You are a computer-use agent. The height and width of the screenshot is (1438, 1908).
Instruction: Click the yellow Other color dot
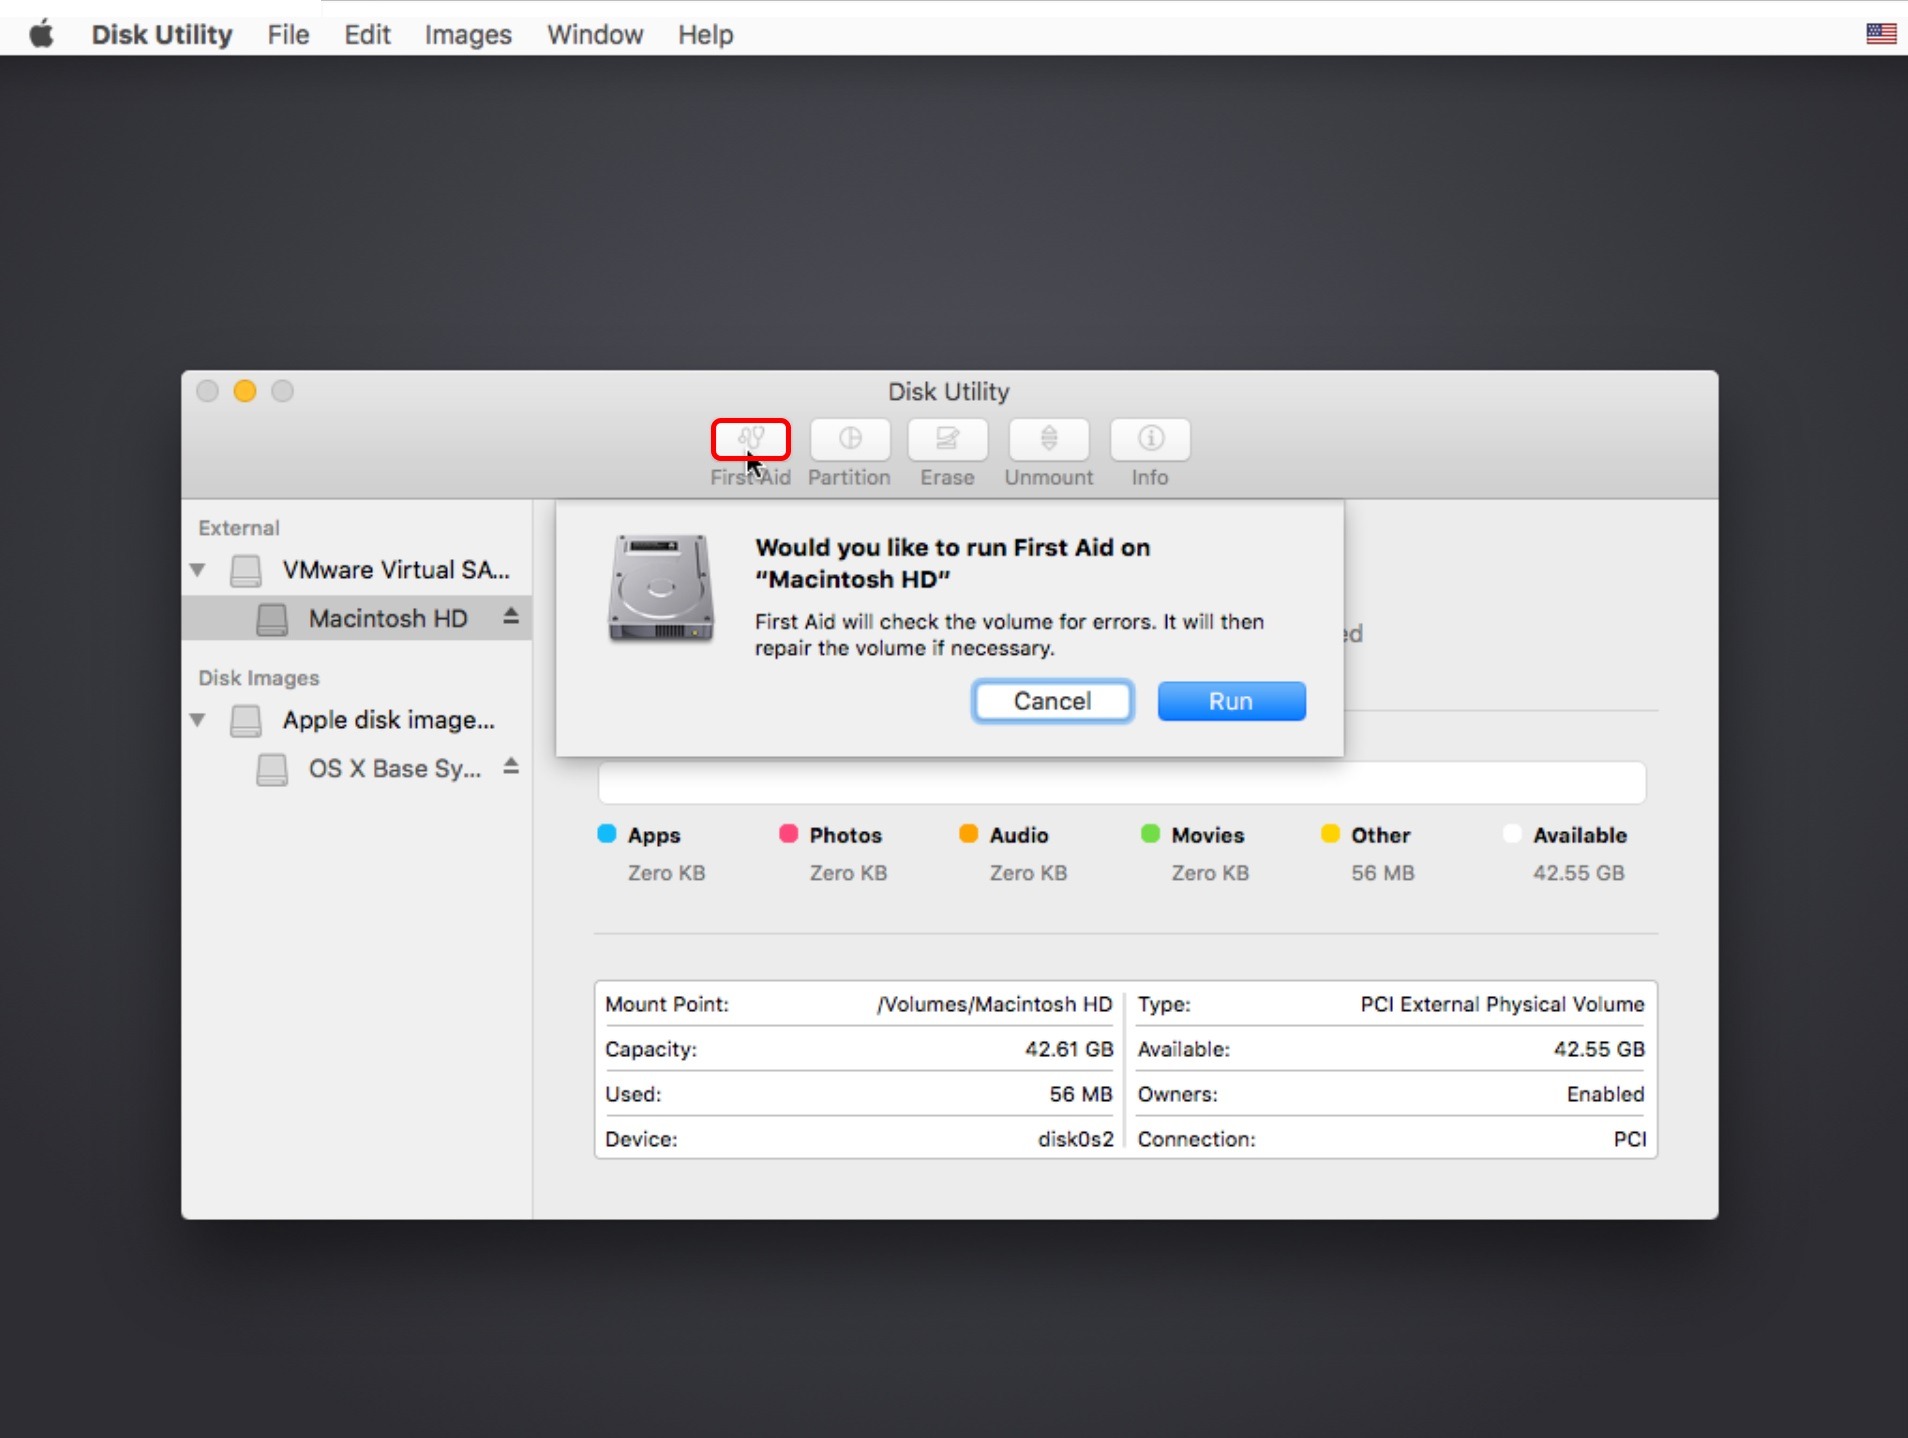point(1330,834)
